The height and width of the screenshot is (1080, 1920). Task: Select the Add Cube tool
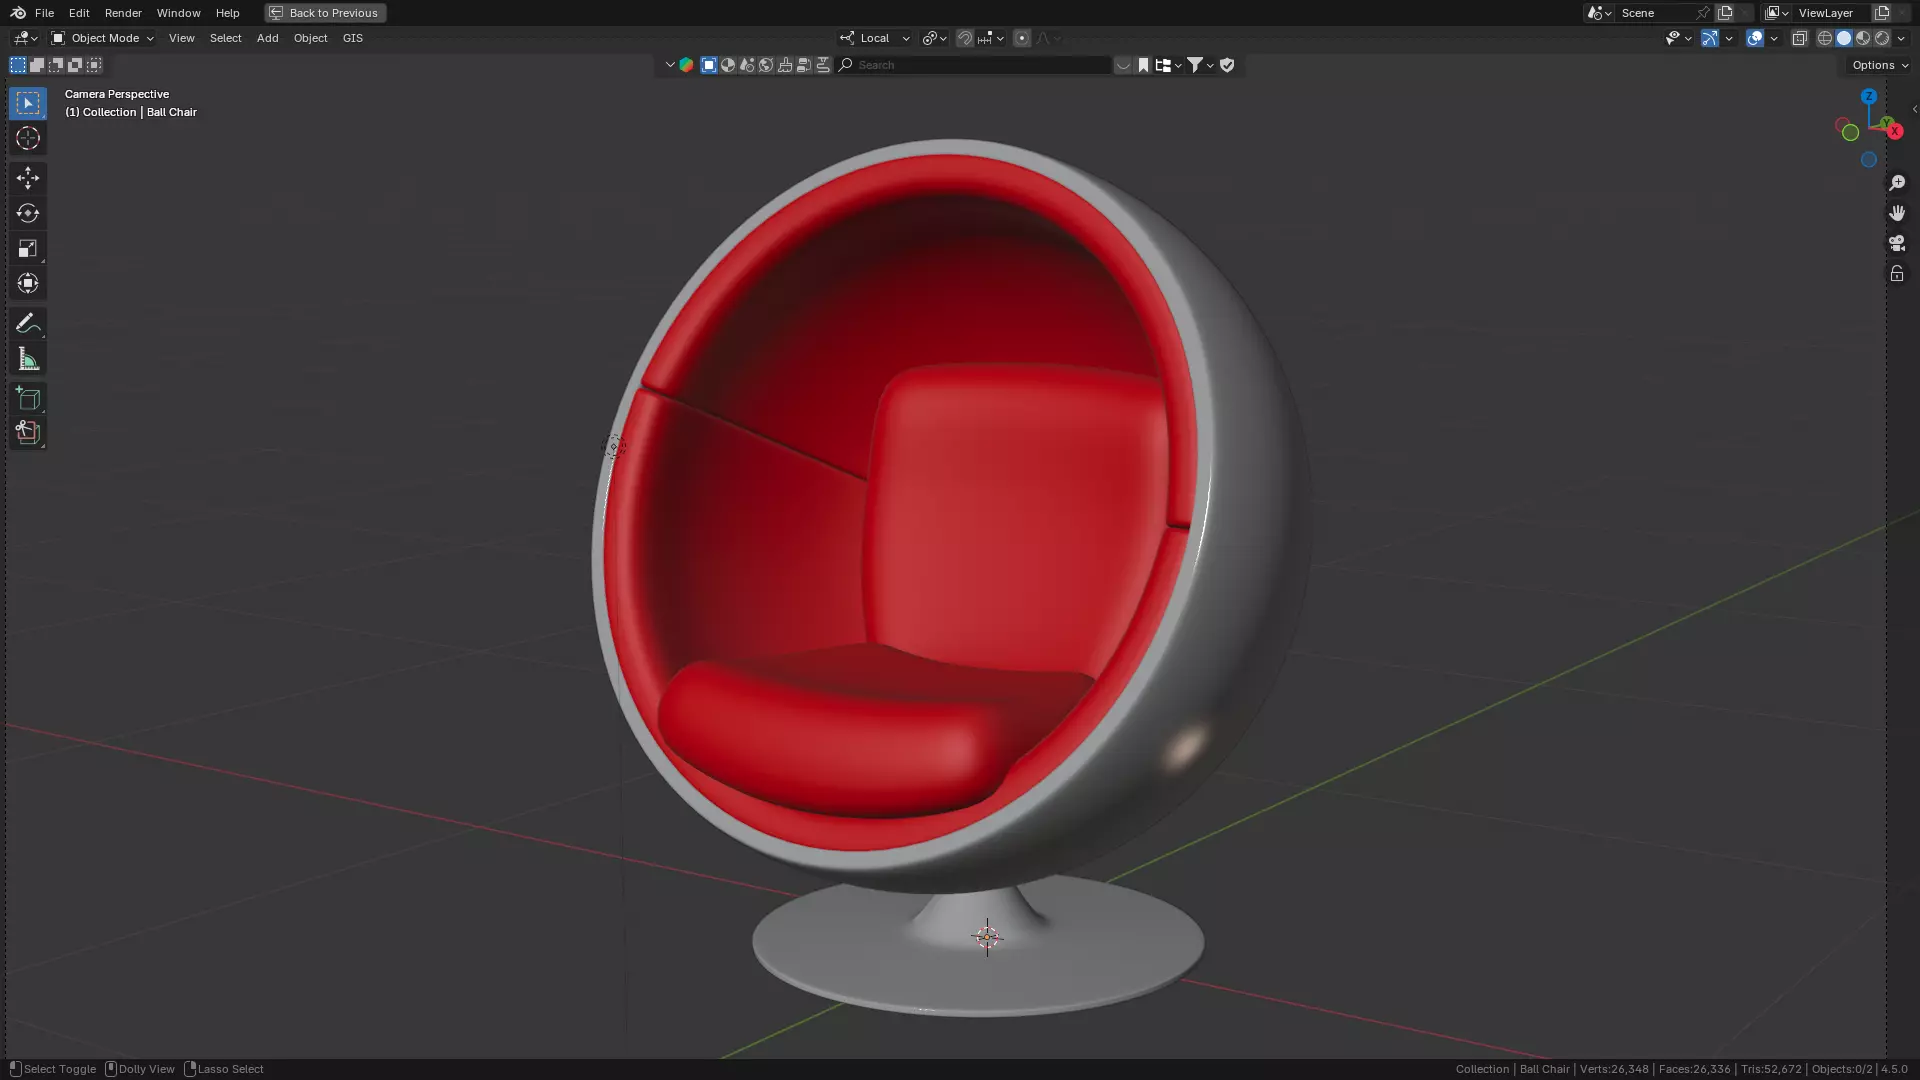point(28,398)
